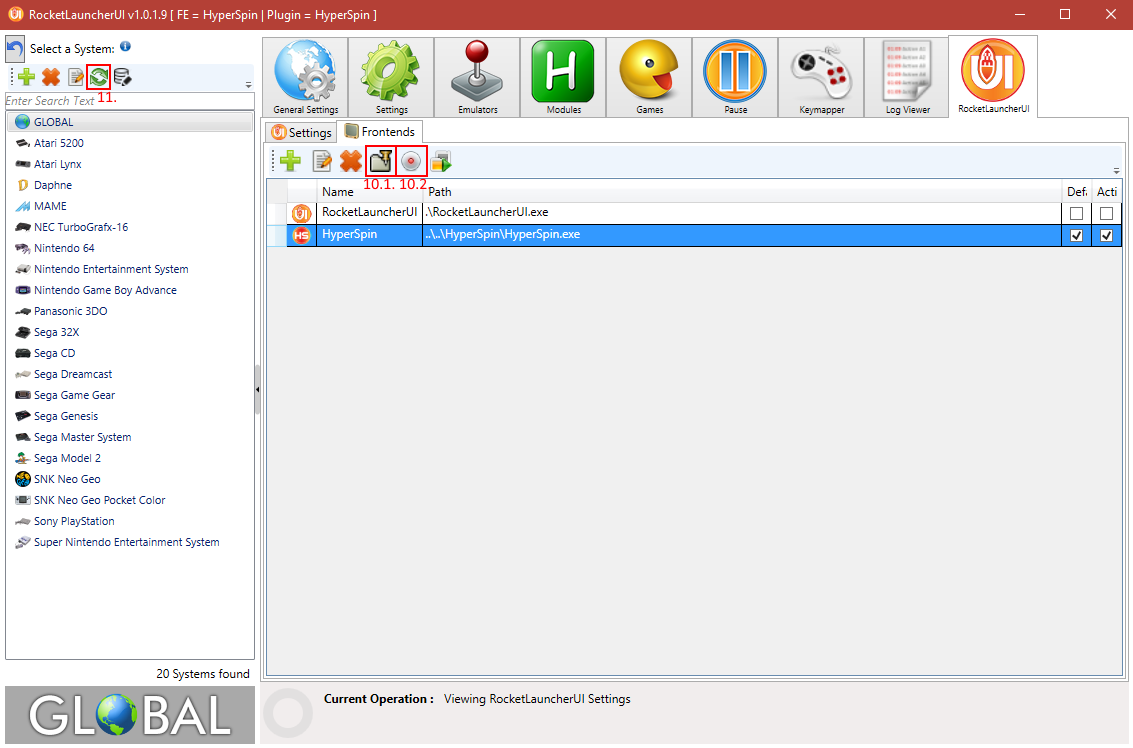Select the HyperSpin frontend name cell

point(369,235)
